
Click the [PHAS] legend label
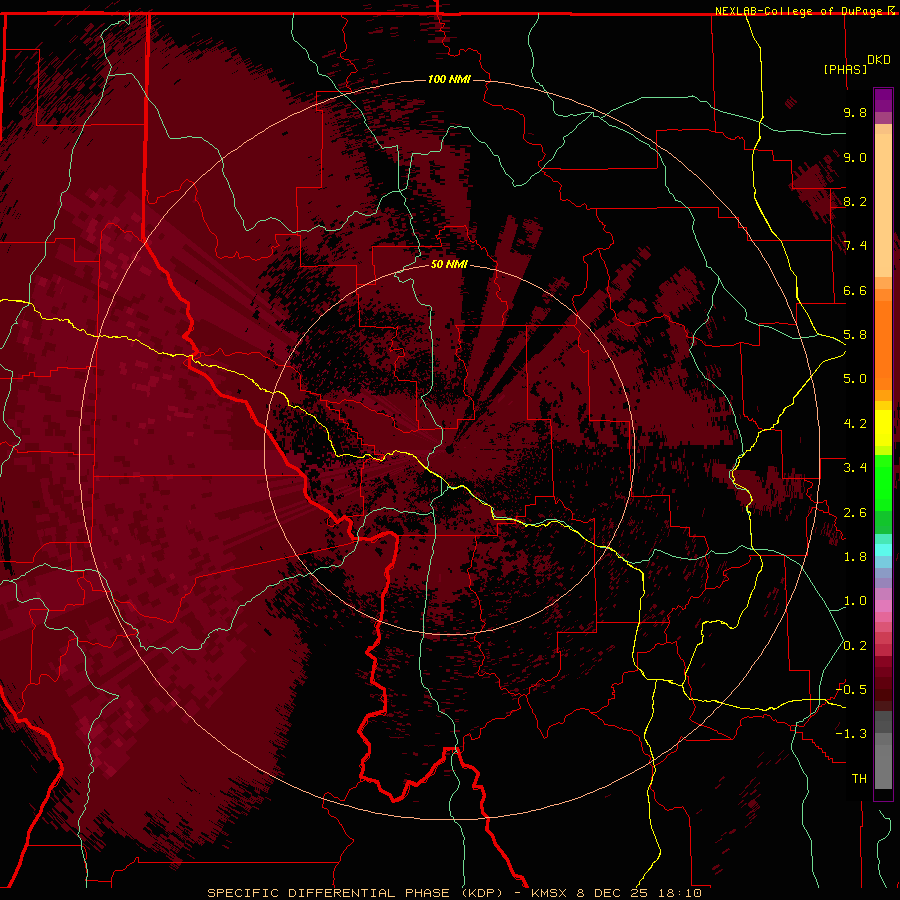tap(845, 69)
